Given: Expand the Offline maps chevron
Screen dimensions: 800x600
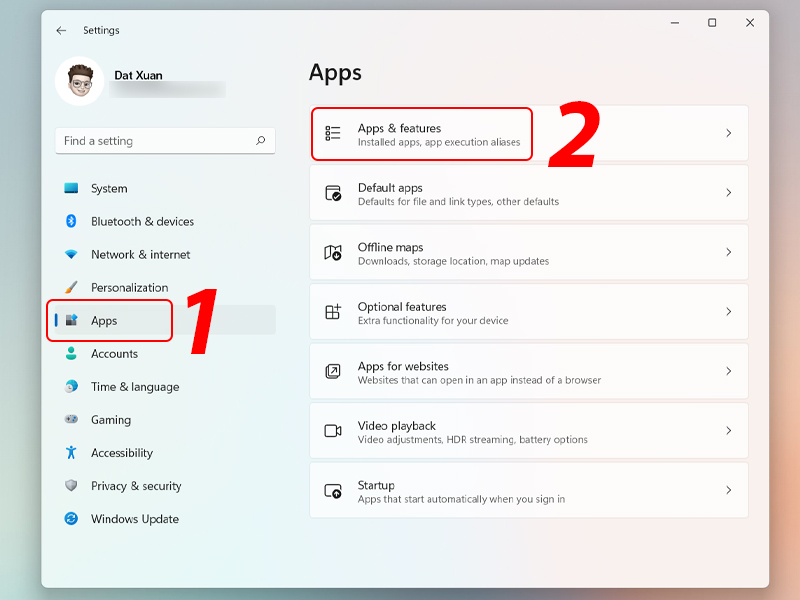Looking at the screenshot, I should point(729,252).
